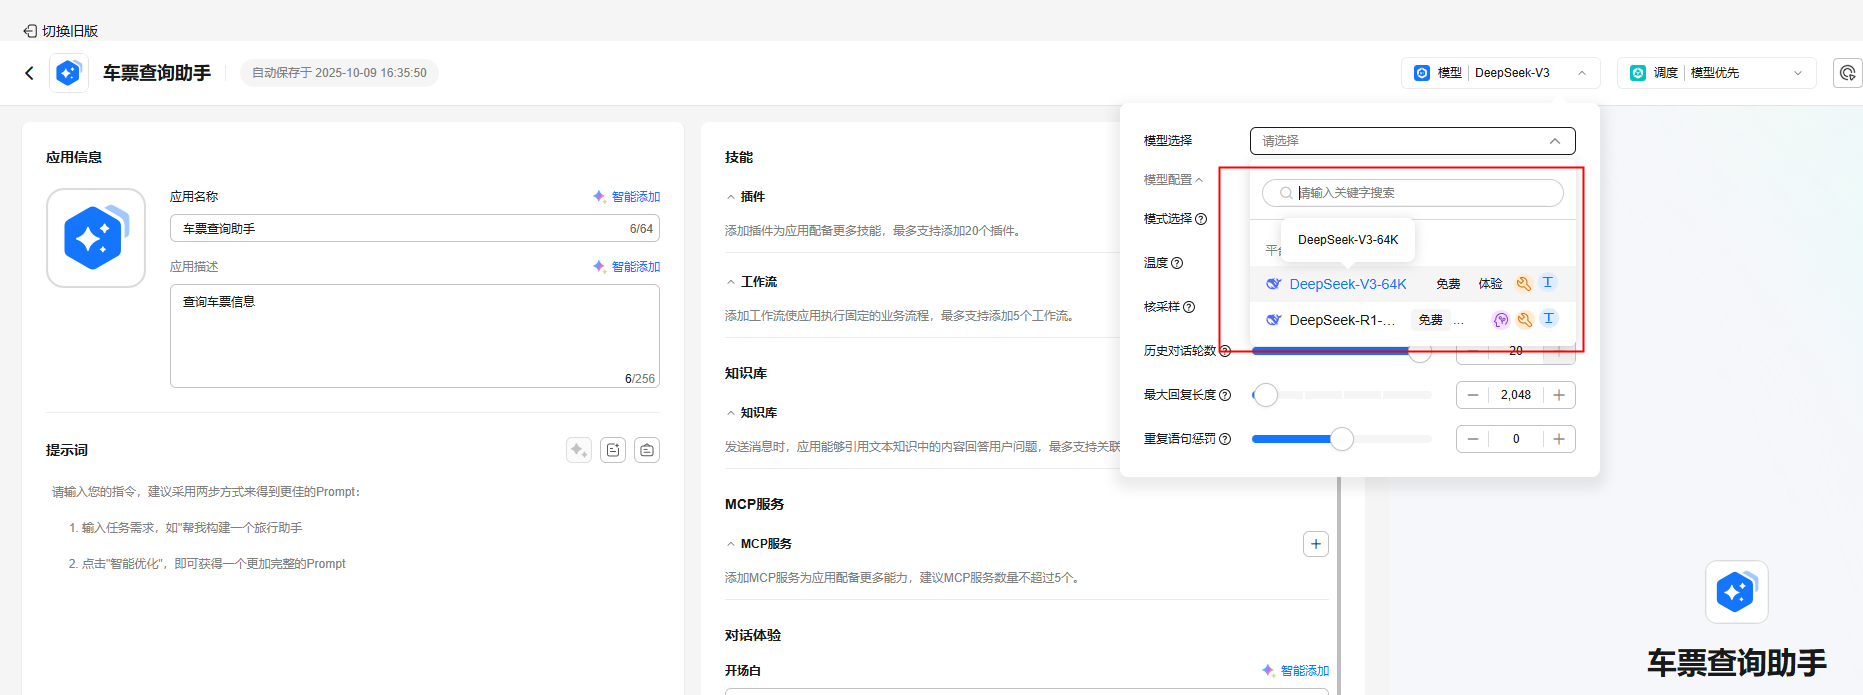Open the 模型 DeepSeek-V3 dropdown in header
1863x695 pixels.
[x=1501, y=73]
